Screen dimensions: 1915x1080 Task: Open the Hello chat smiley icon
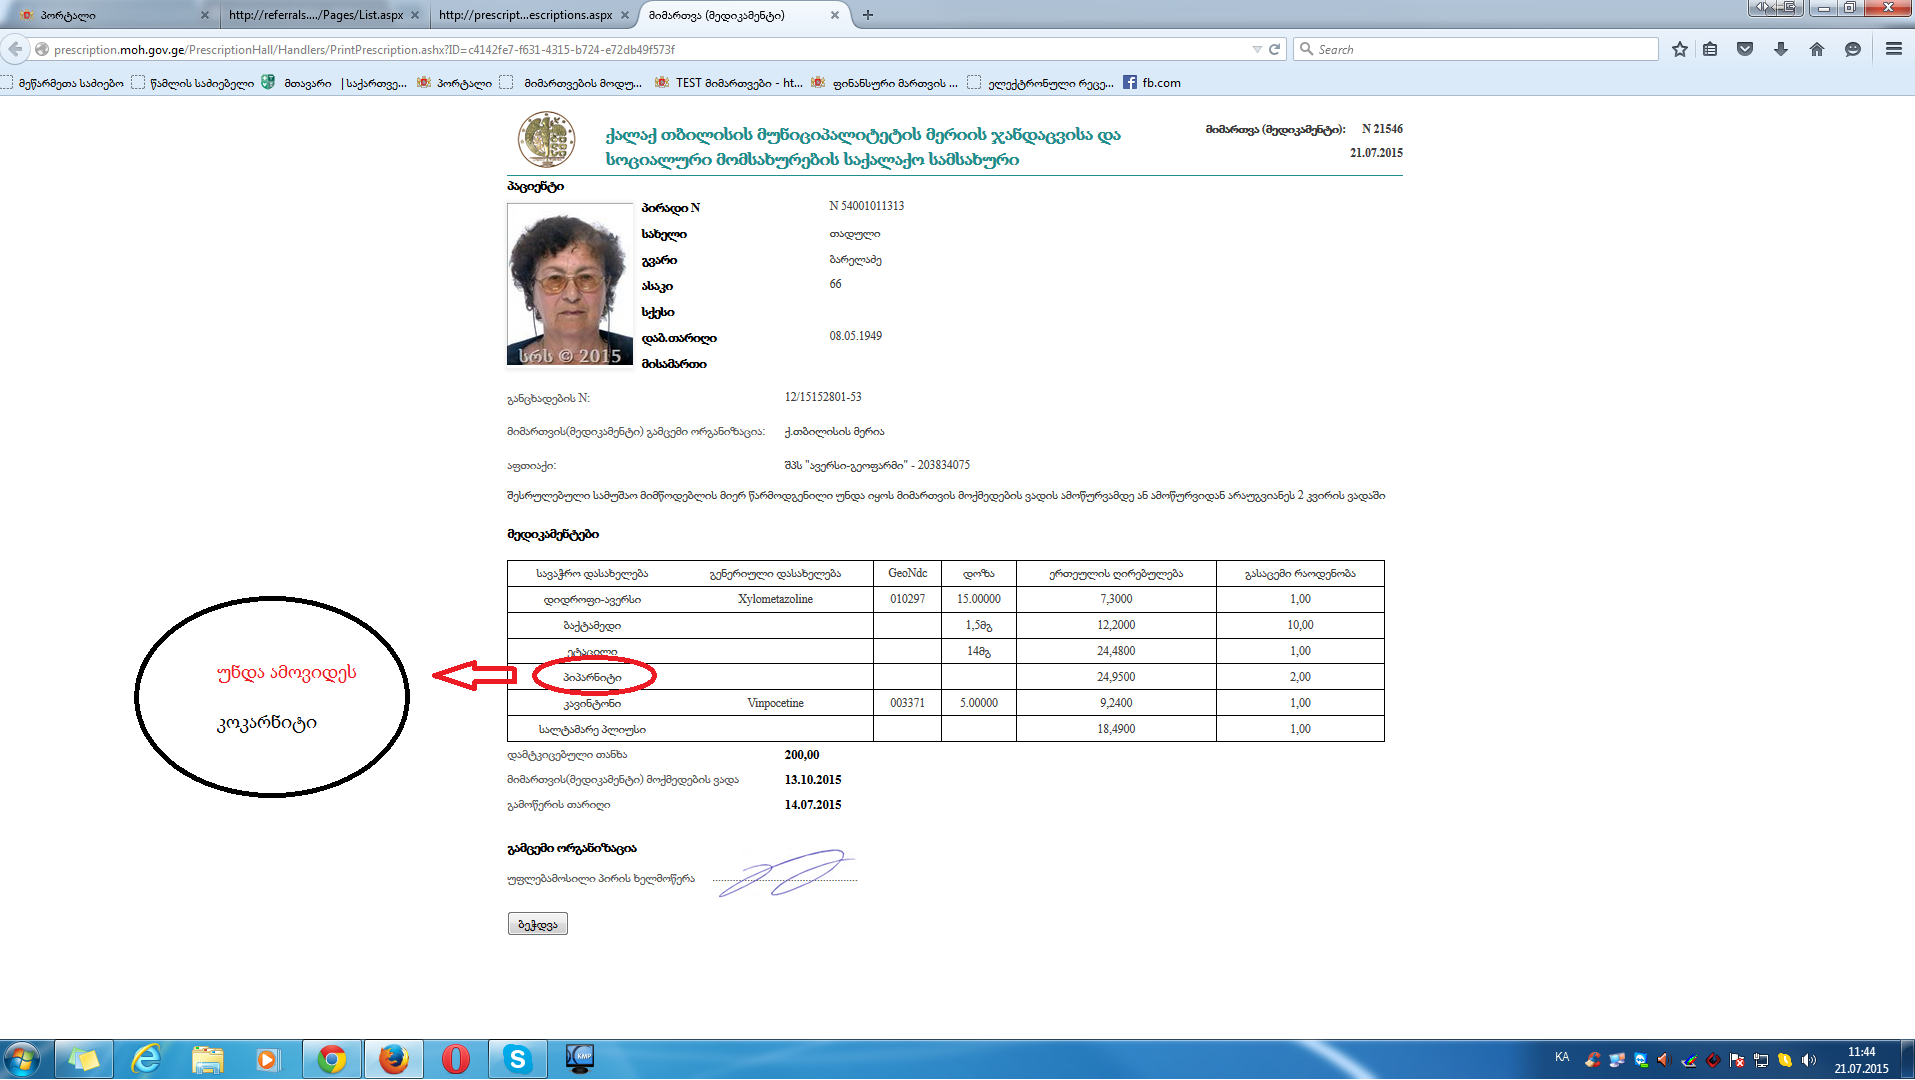point(1853,49)
